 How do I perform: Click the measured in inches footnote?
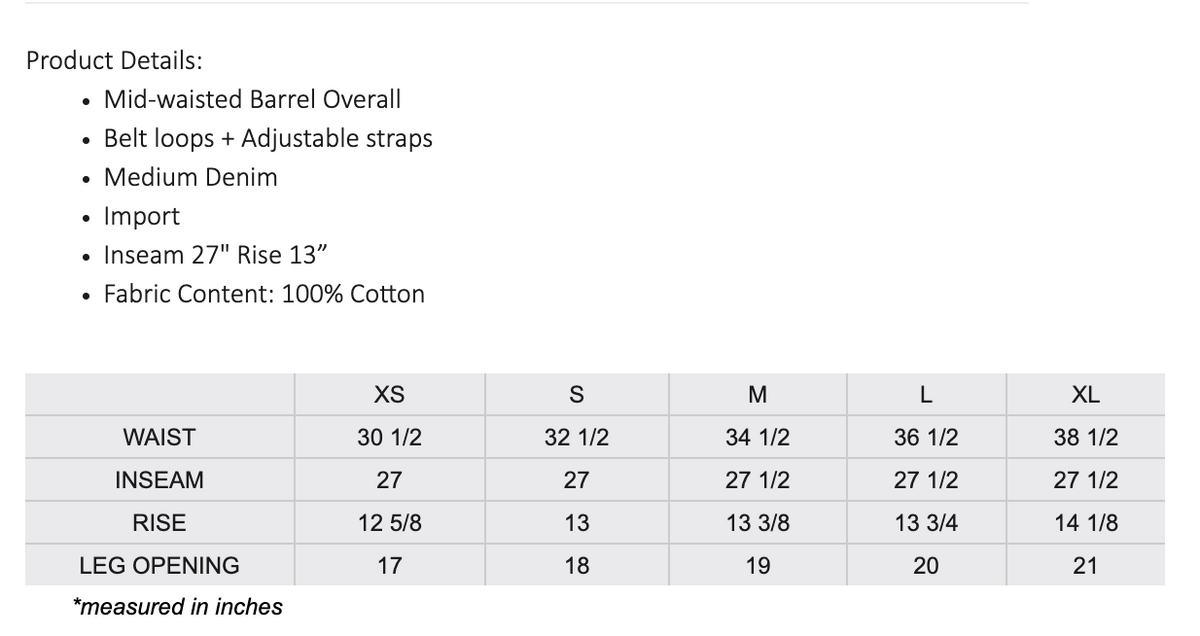pyautogui.click(x=178, y=606)
